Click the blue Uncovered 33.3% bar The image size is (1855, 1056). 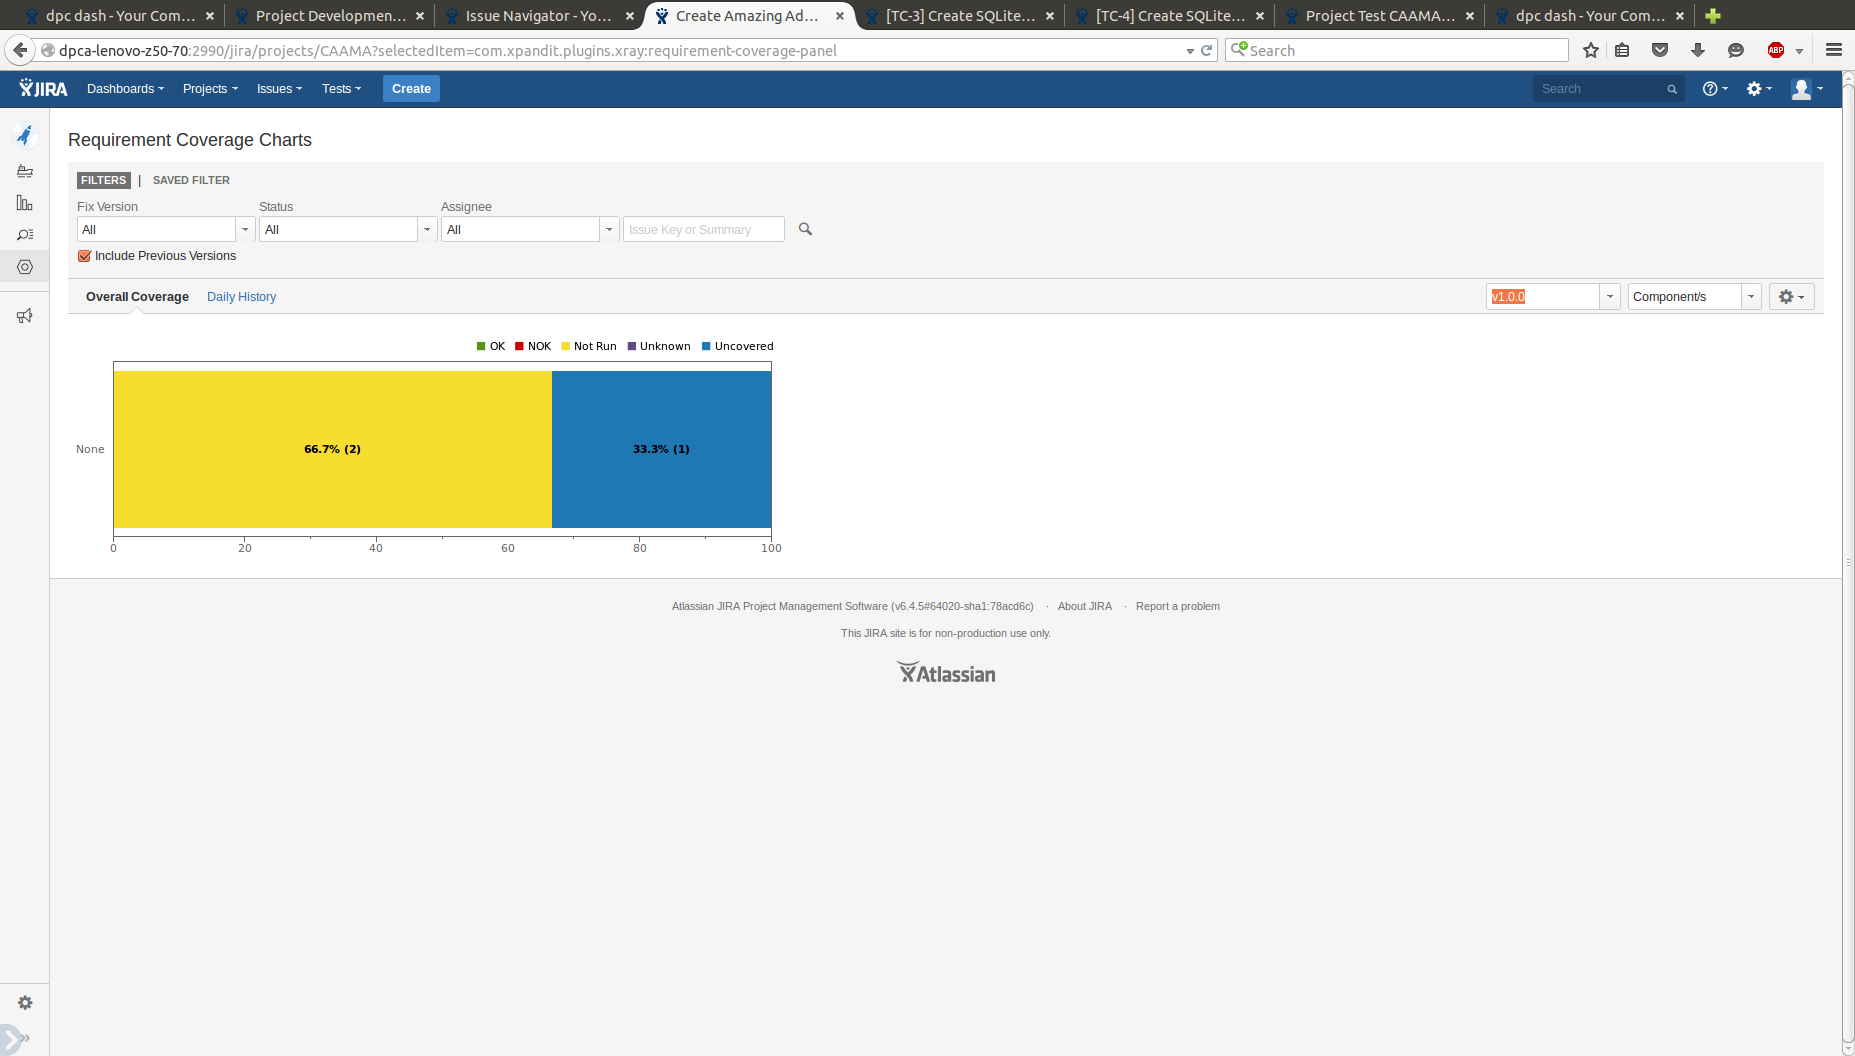(661, 449)
